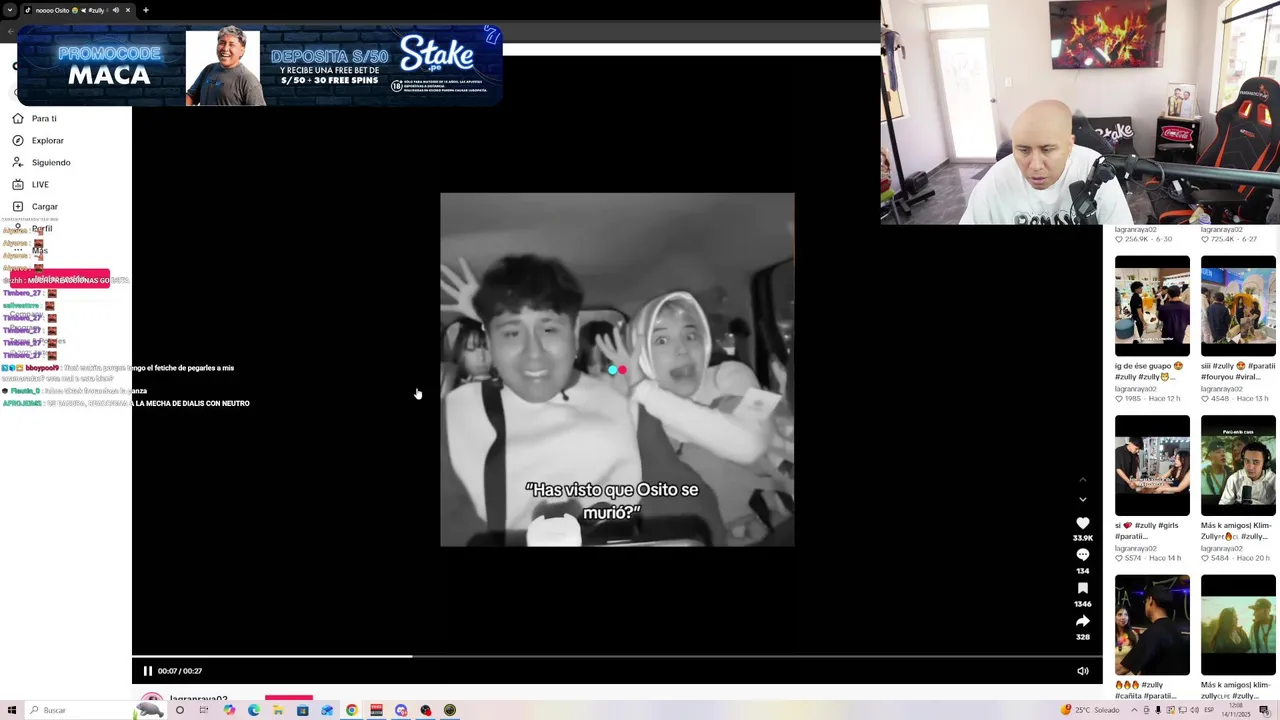Viewport: 1280px width, 720px height.
Task: Select Cargar in the sidebar
Action: pyautogui.click(x=45, y=206)
